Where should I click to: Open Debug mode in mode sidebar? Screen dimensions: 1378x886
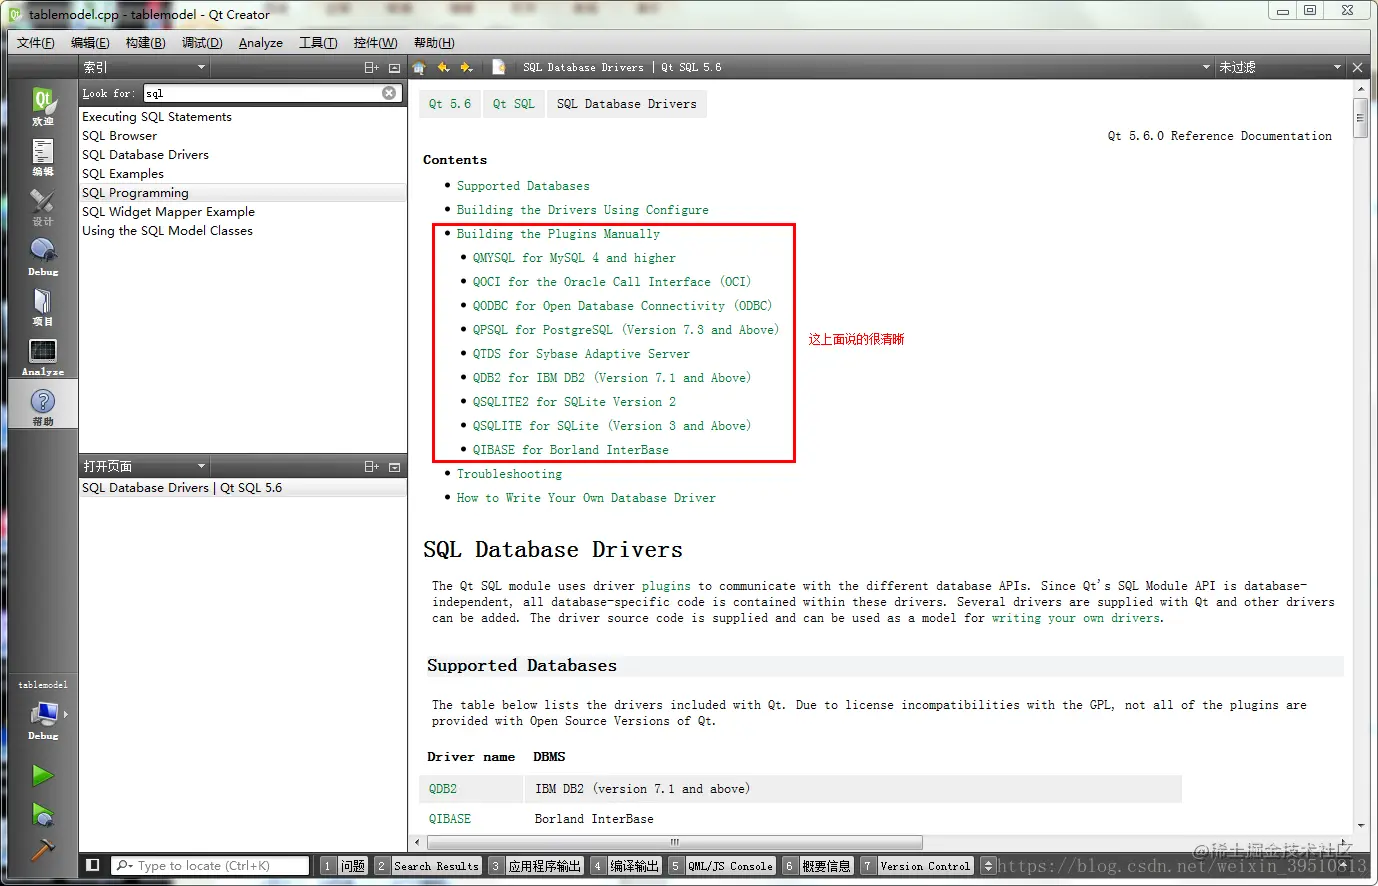43,256
